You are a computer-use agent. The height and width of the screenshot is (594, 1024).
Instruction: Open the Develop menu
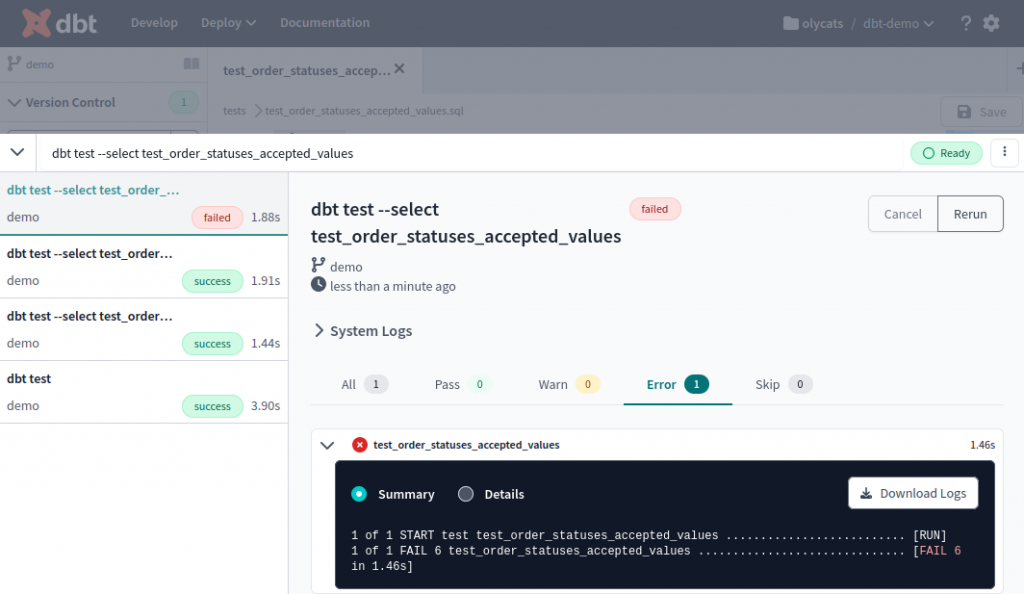[x=154, y=23]
